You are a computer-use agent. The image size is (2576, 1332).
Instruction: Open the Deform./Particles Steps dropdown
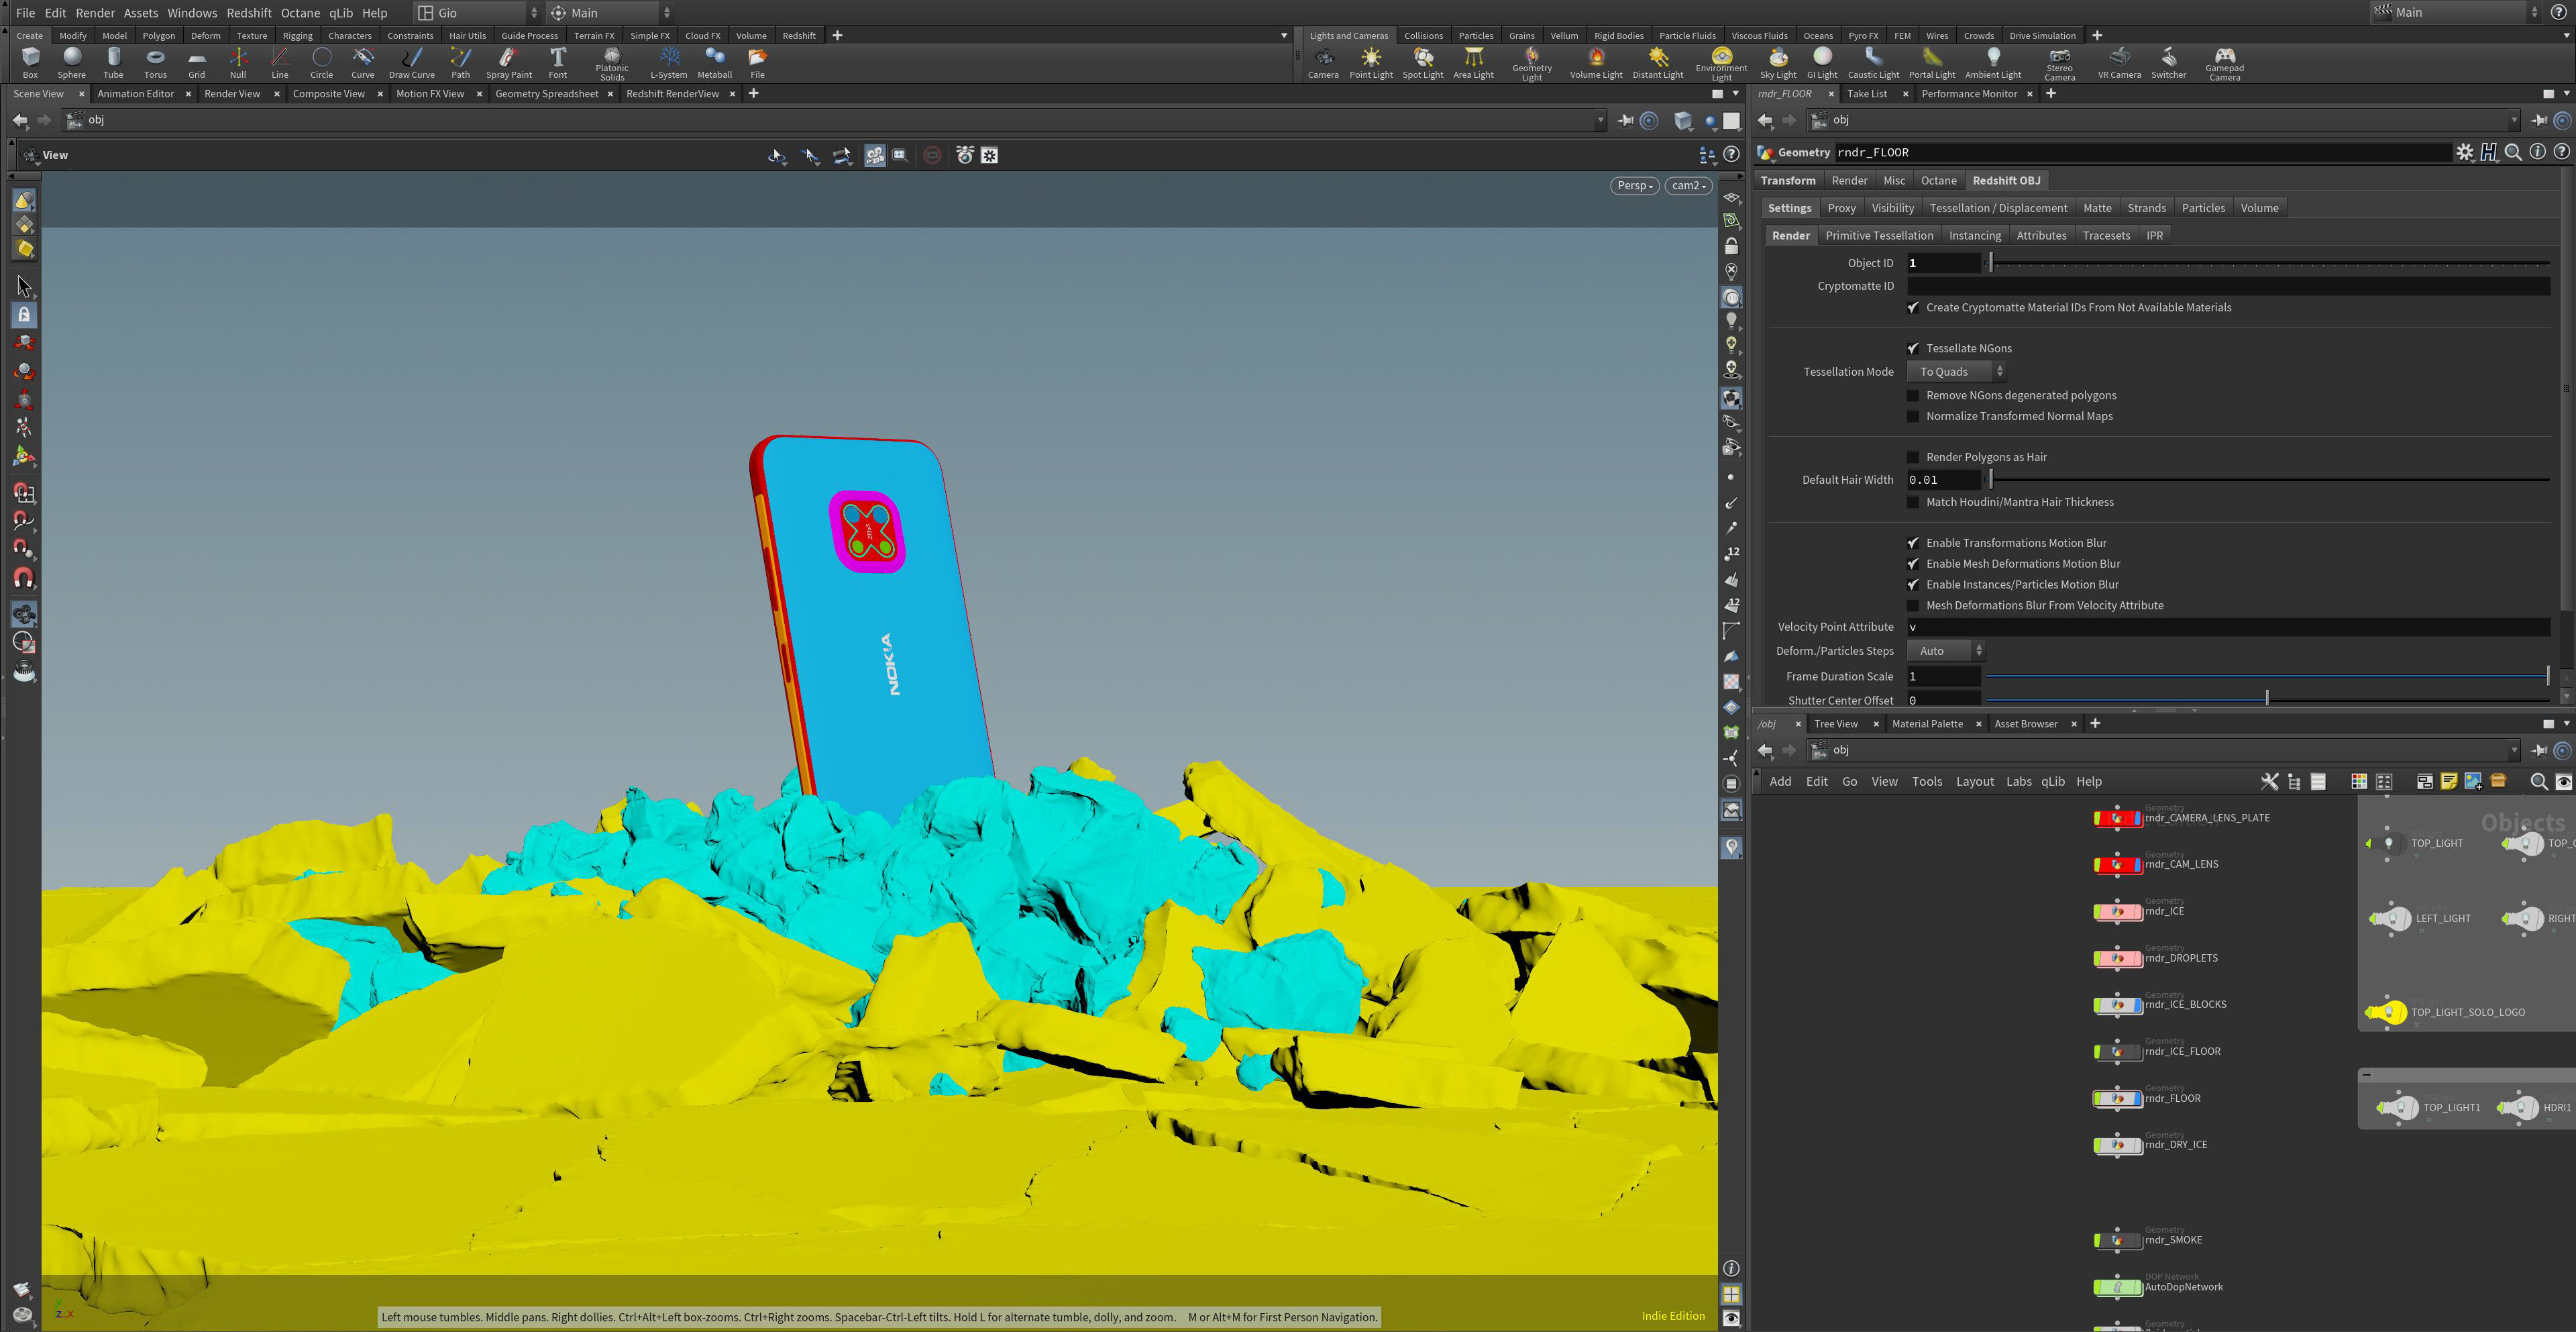(1944, 651)
